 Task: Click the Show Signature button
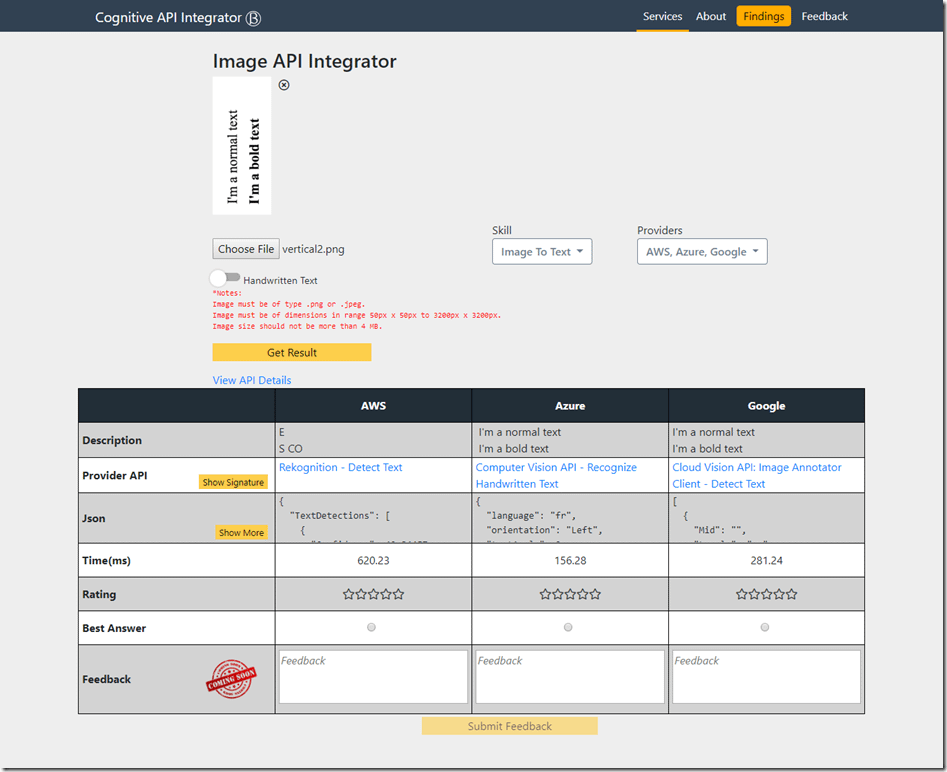coord(233,482)
